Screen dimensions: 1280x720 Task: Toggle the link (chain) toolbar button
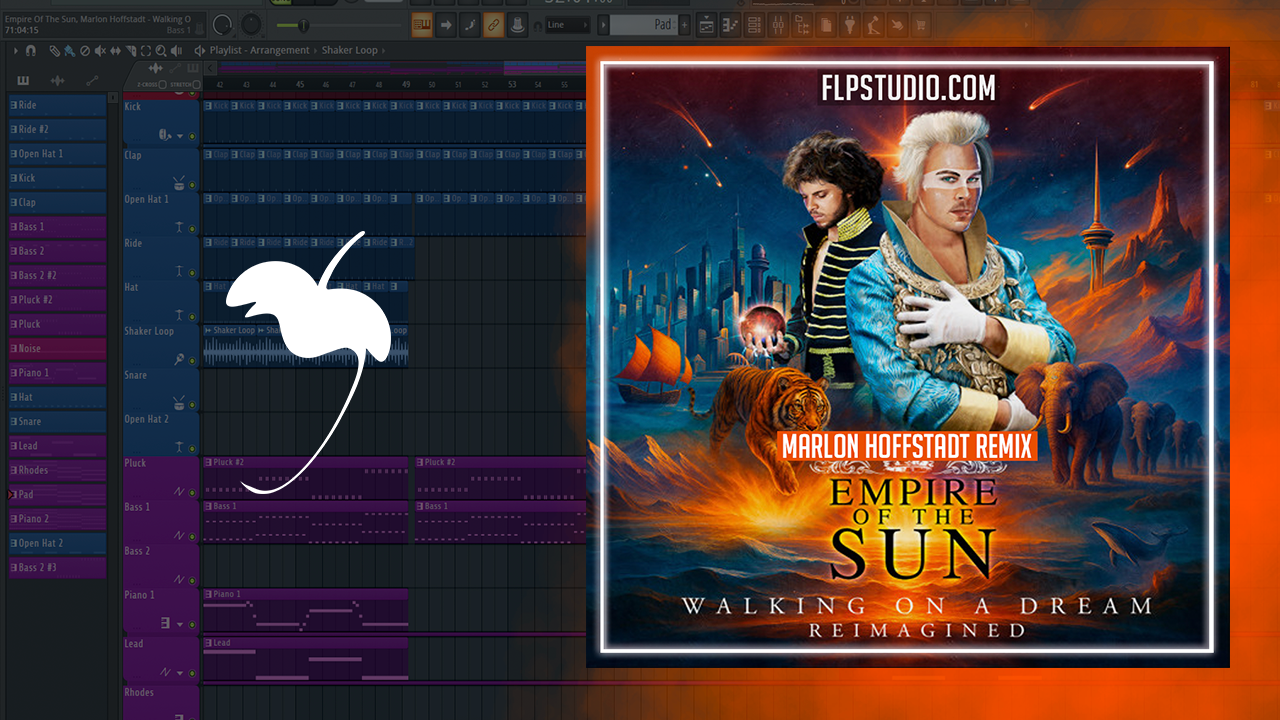click(x=493, y=24)
